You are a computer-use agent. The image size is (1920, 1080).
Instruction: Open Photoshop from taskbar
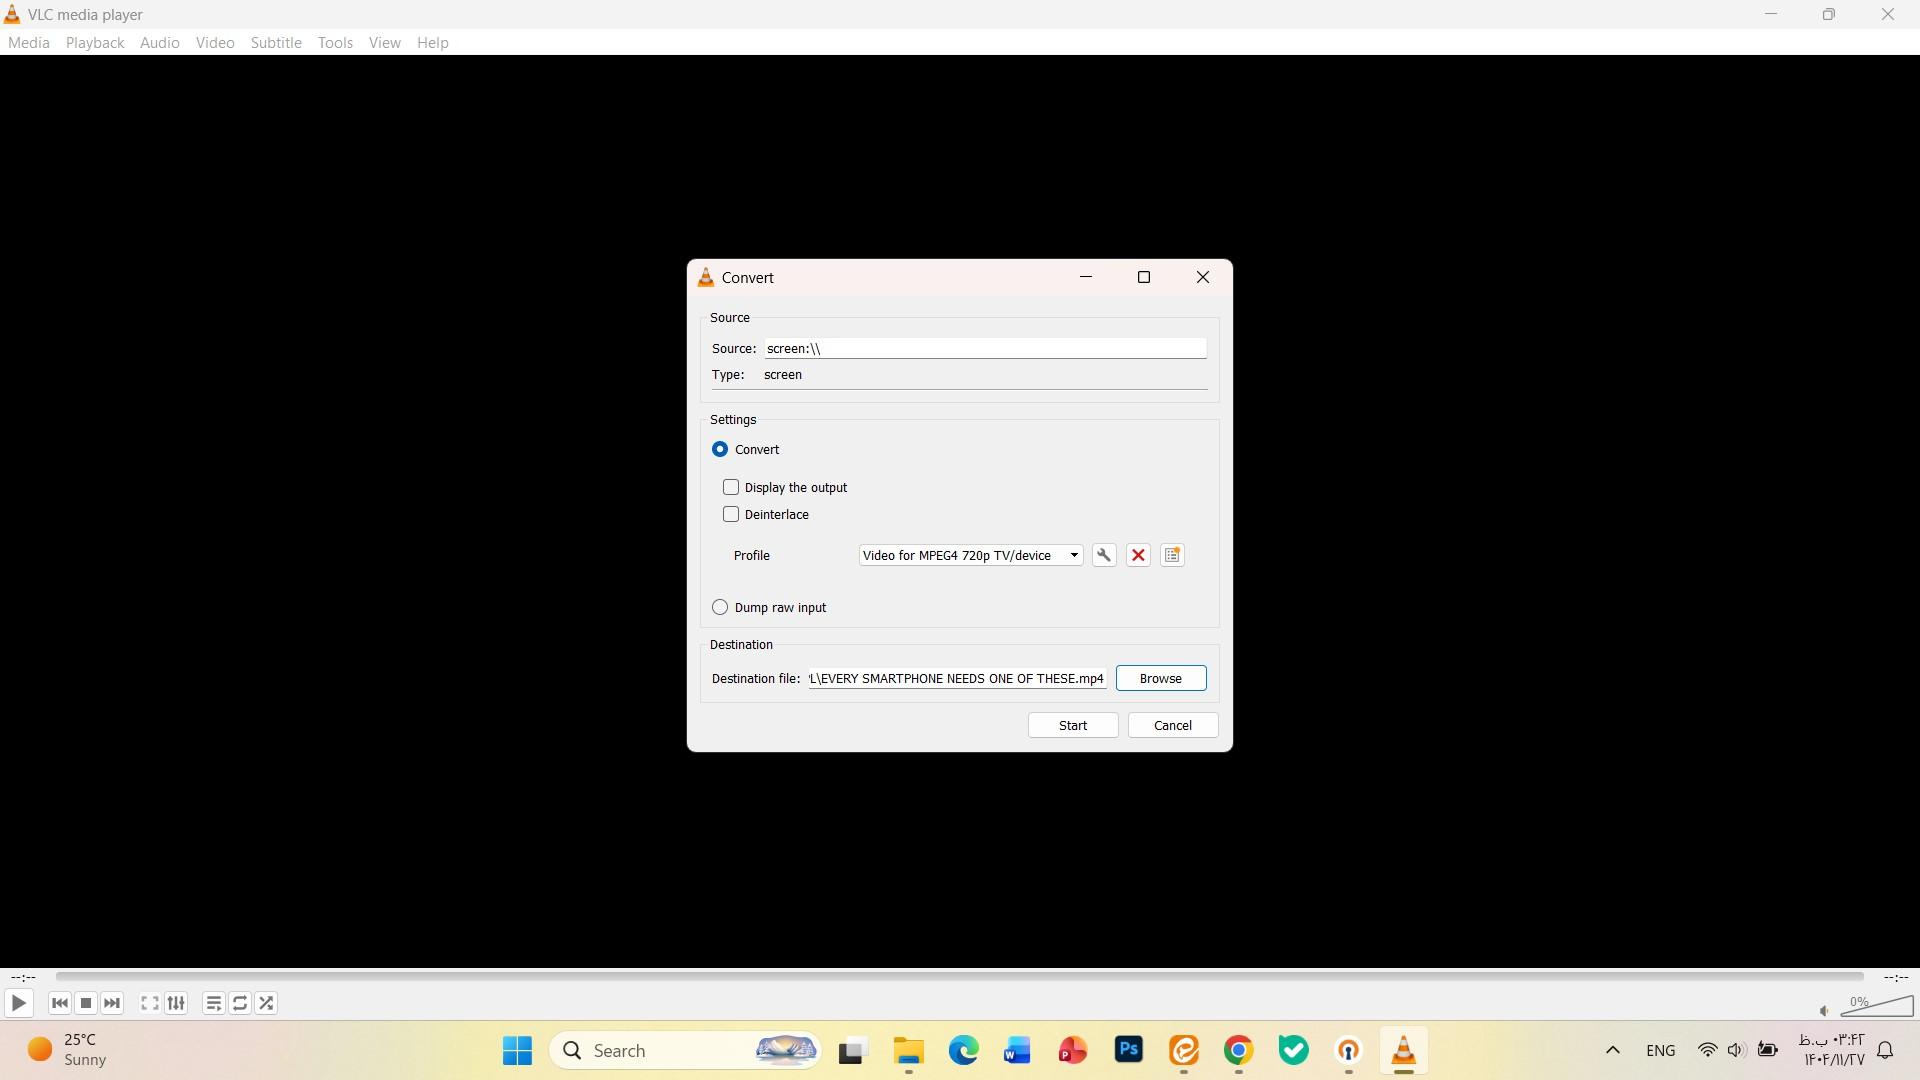click(1129, 1050)
